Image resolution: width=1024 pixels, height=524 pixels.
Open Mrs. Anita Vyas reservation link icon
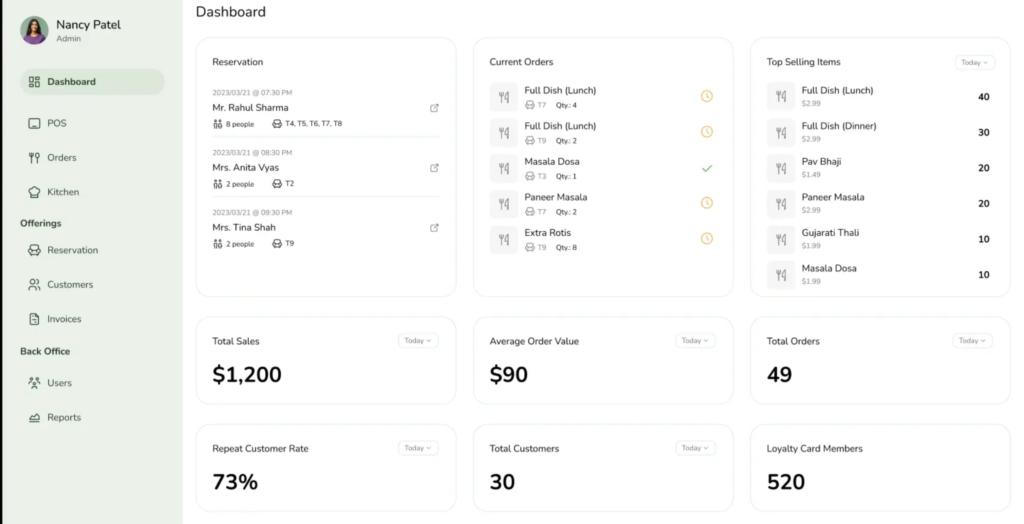pos(434,168)
